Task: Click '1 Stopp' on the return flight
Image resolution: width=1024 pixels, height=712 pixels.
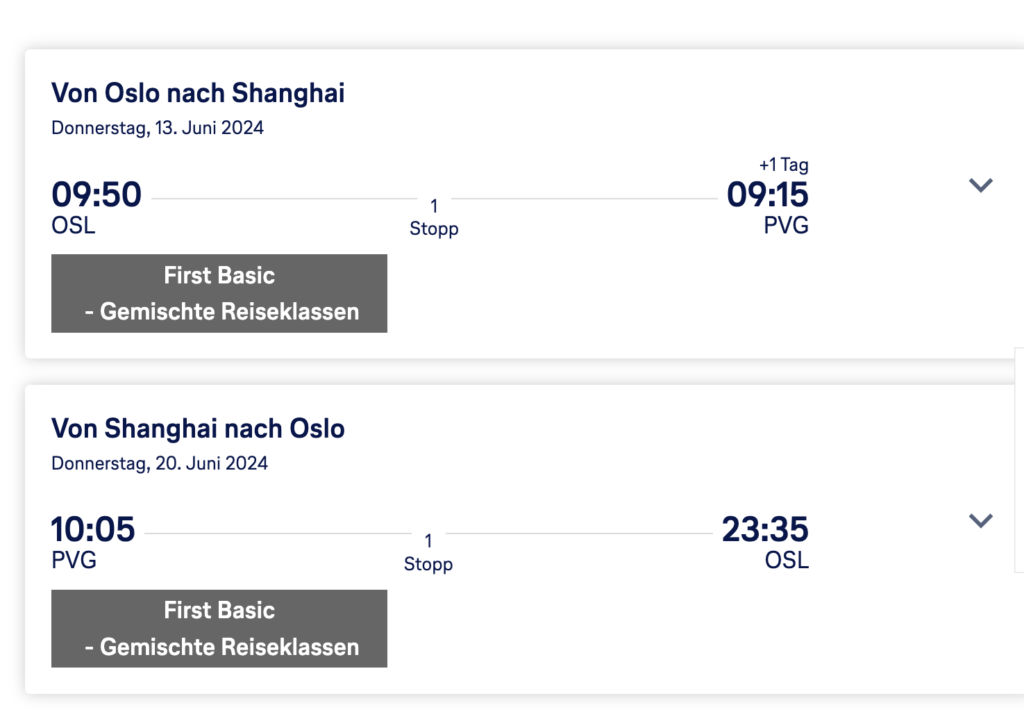Action: click(428, 553)
